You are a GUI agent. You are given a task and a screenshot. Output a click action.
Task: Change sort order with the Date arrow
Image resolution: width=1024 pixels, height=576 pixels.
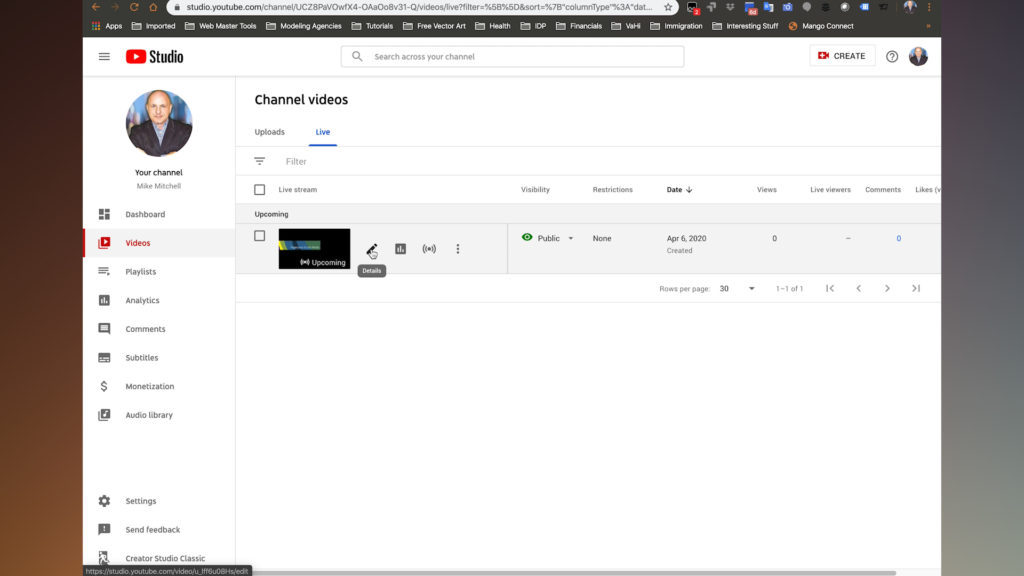tap(691, 189)
